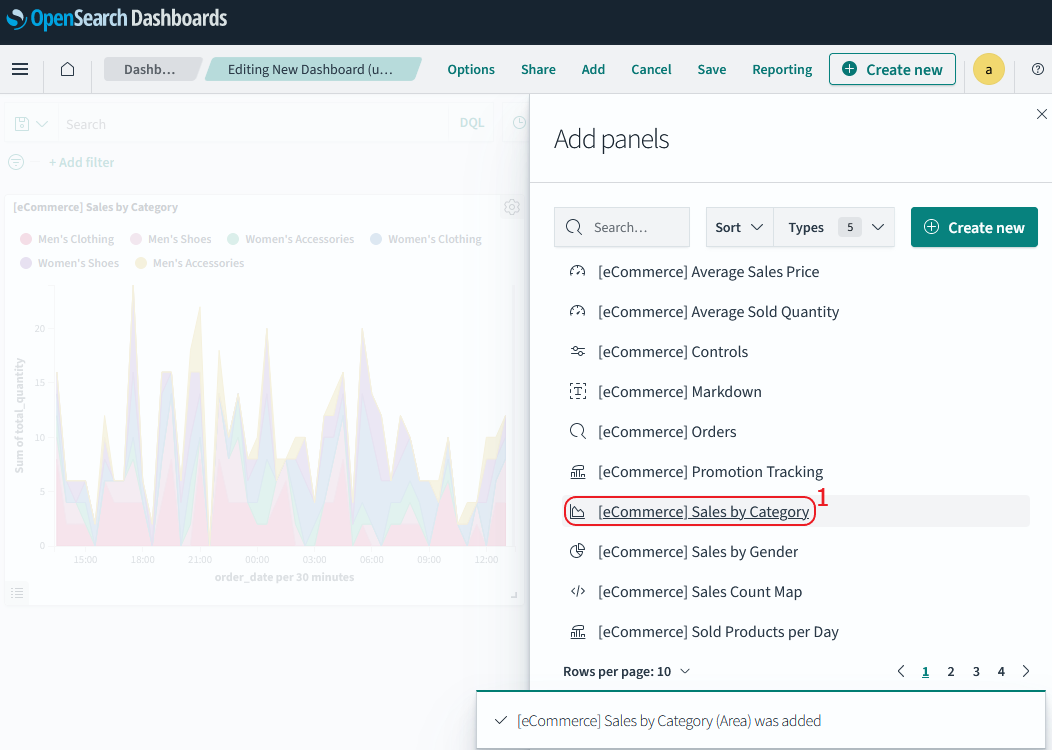Add the eCommerce Average Sales Price panel
This screenshot has height=750, width=1052.
pyautogui.click(x=708, y=272)
